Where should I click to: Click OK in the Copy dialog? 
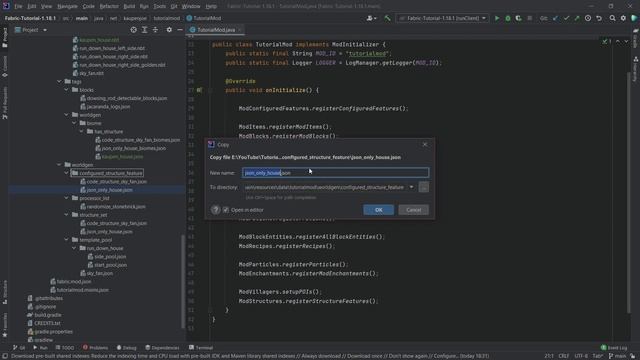[378, 210]
